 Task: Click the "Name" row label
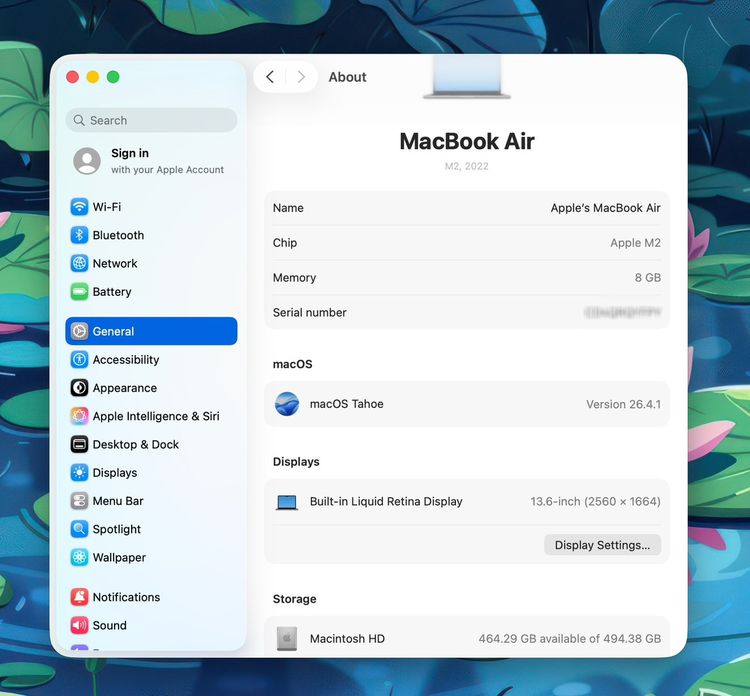pos(288,208)
